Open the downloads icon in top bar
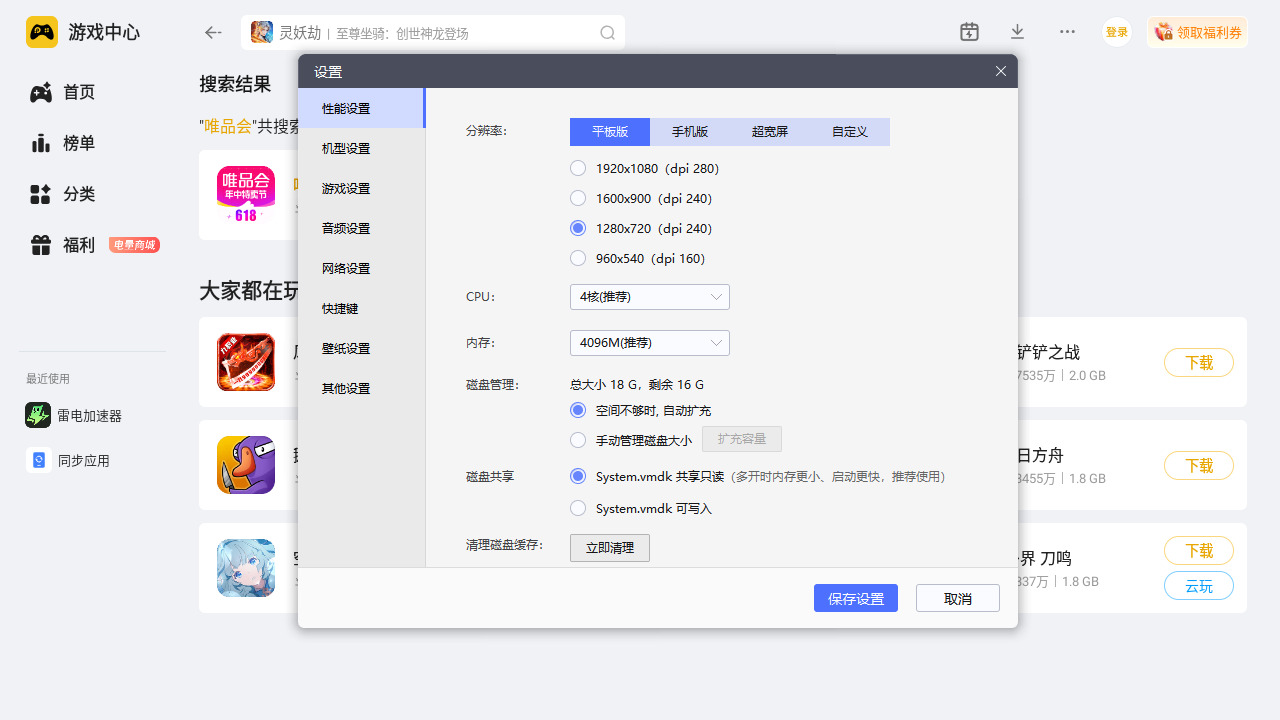The image size is (1280, 720). click(x=1017, y=32)
